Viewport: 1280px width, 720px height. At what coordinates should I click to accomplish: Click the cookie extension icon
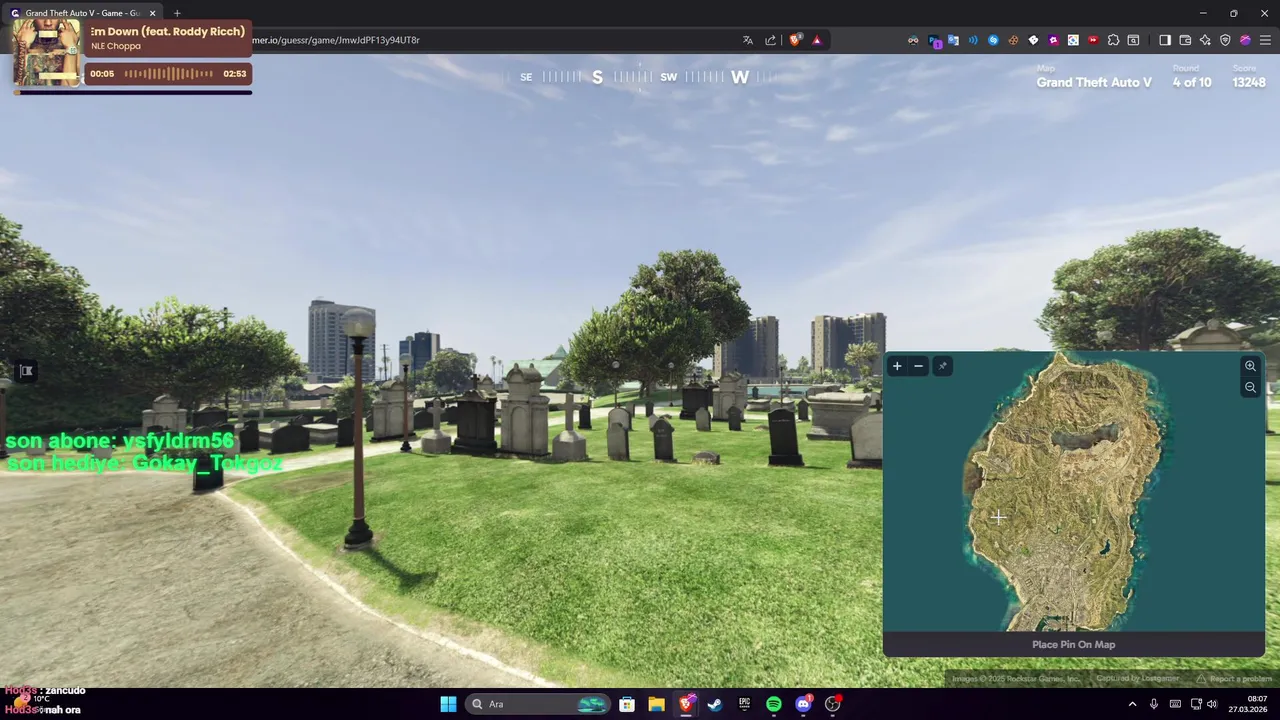[x=1013, y=40]
